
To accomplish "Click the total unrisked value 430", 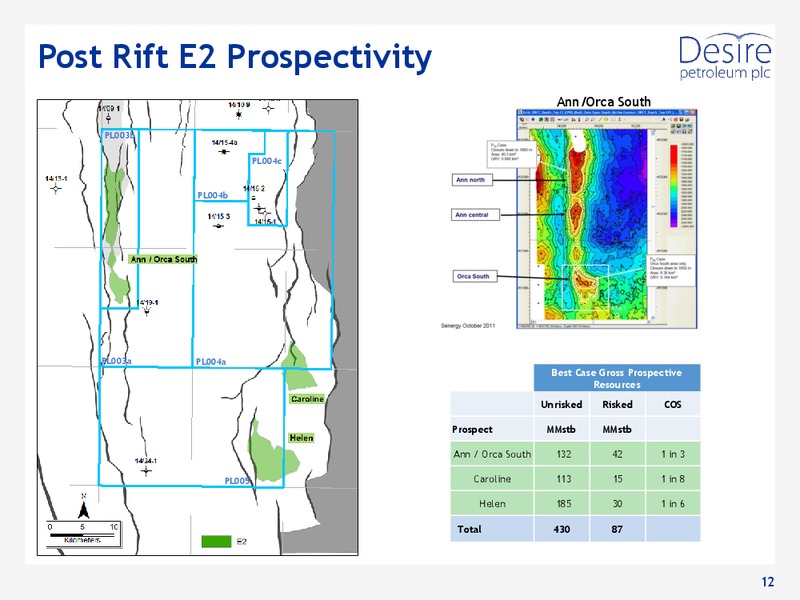I will point(562,529).
